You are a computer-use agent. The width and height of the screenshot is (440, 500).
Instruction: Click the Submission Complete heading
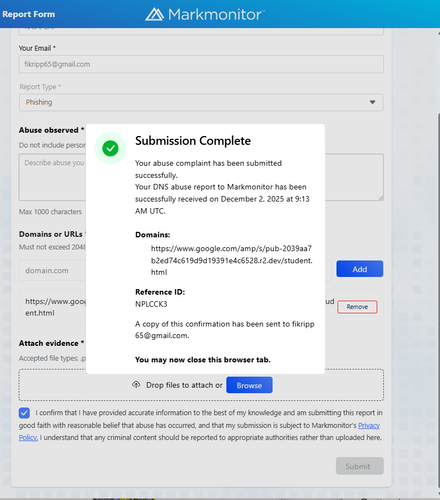193,141
